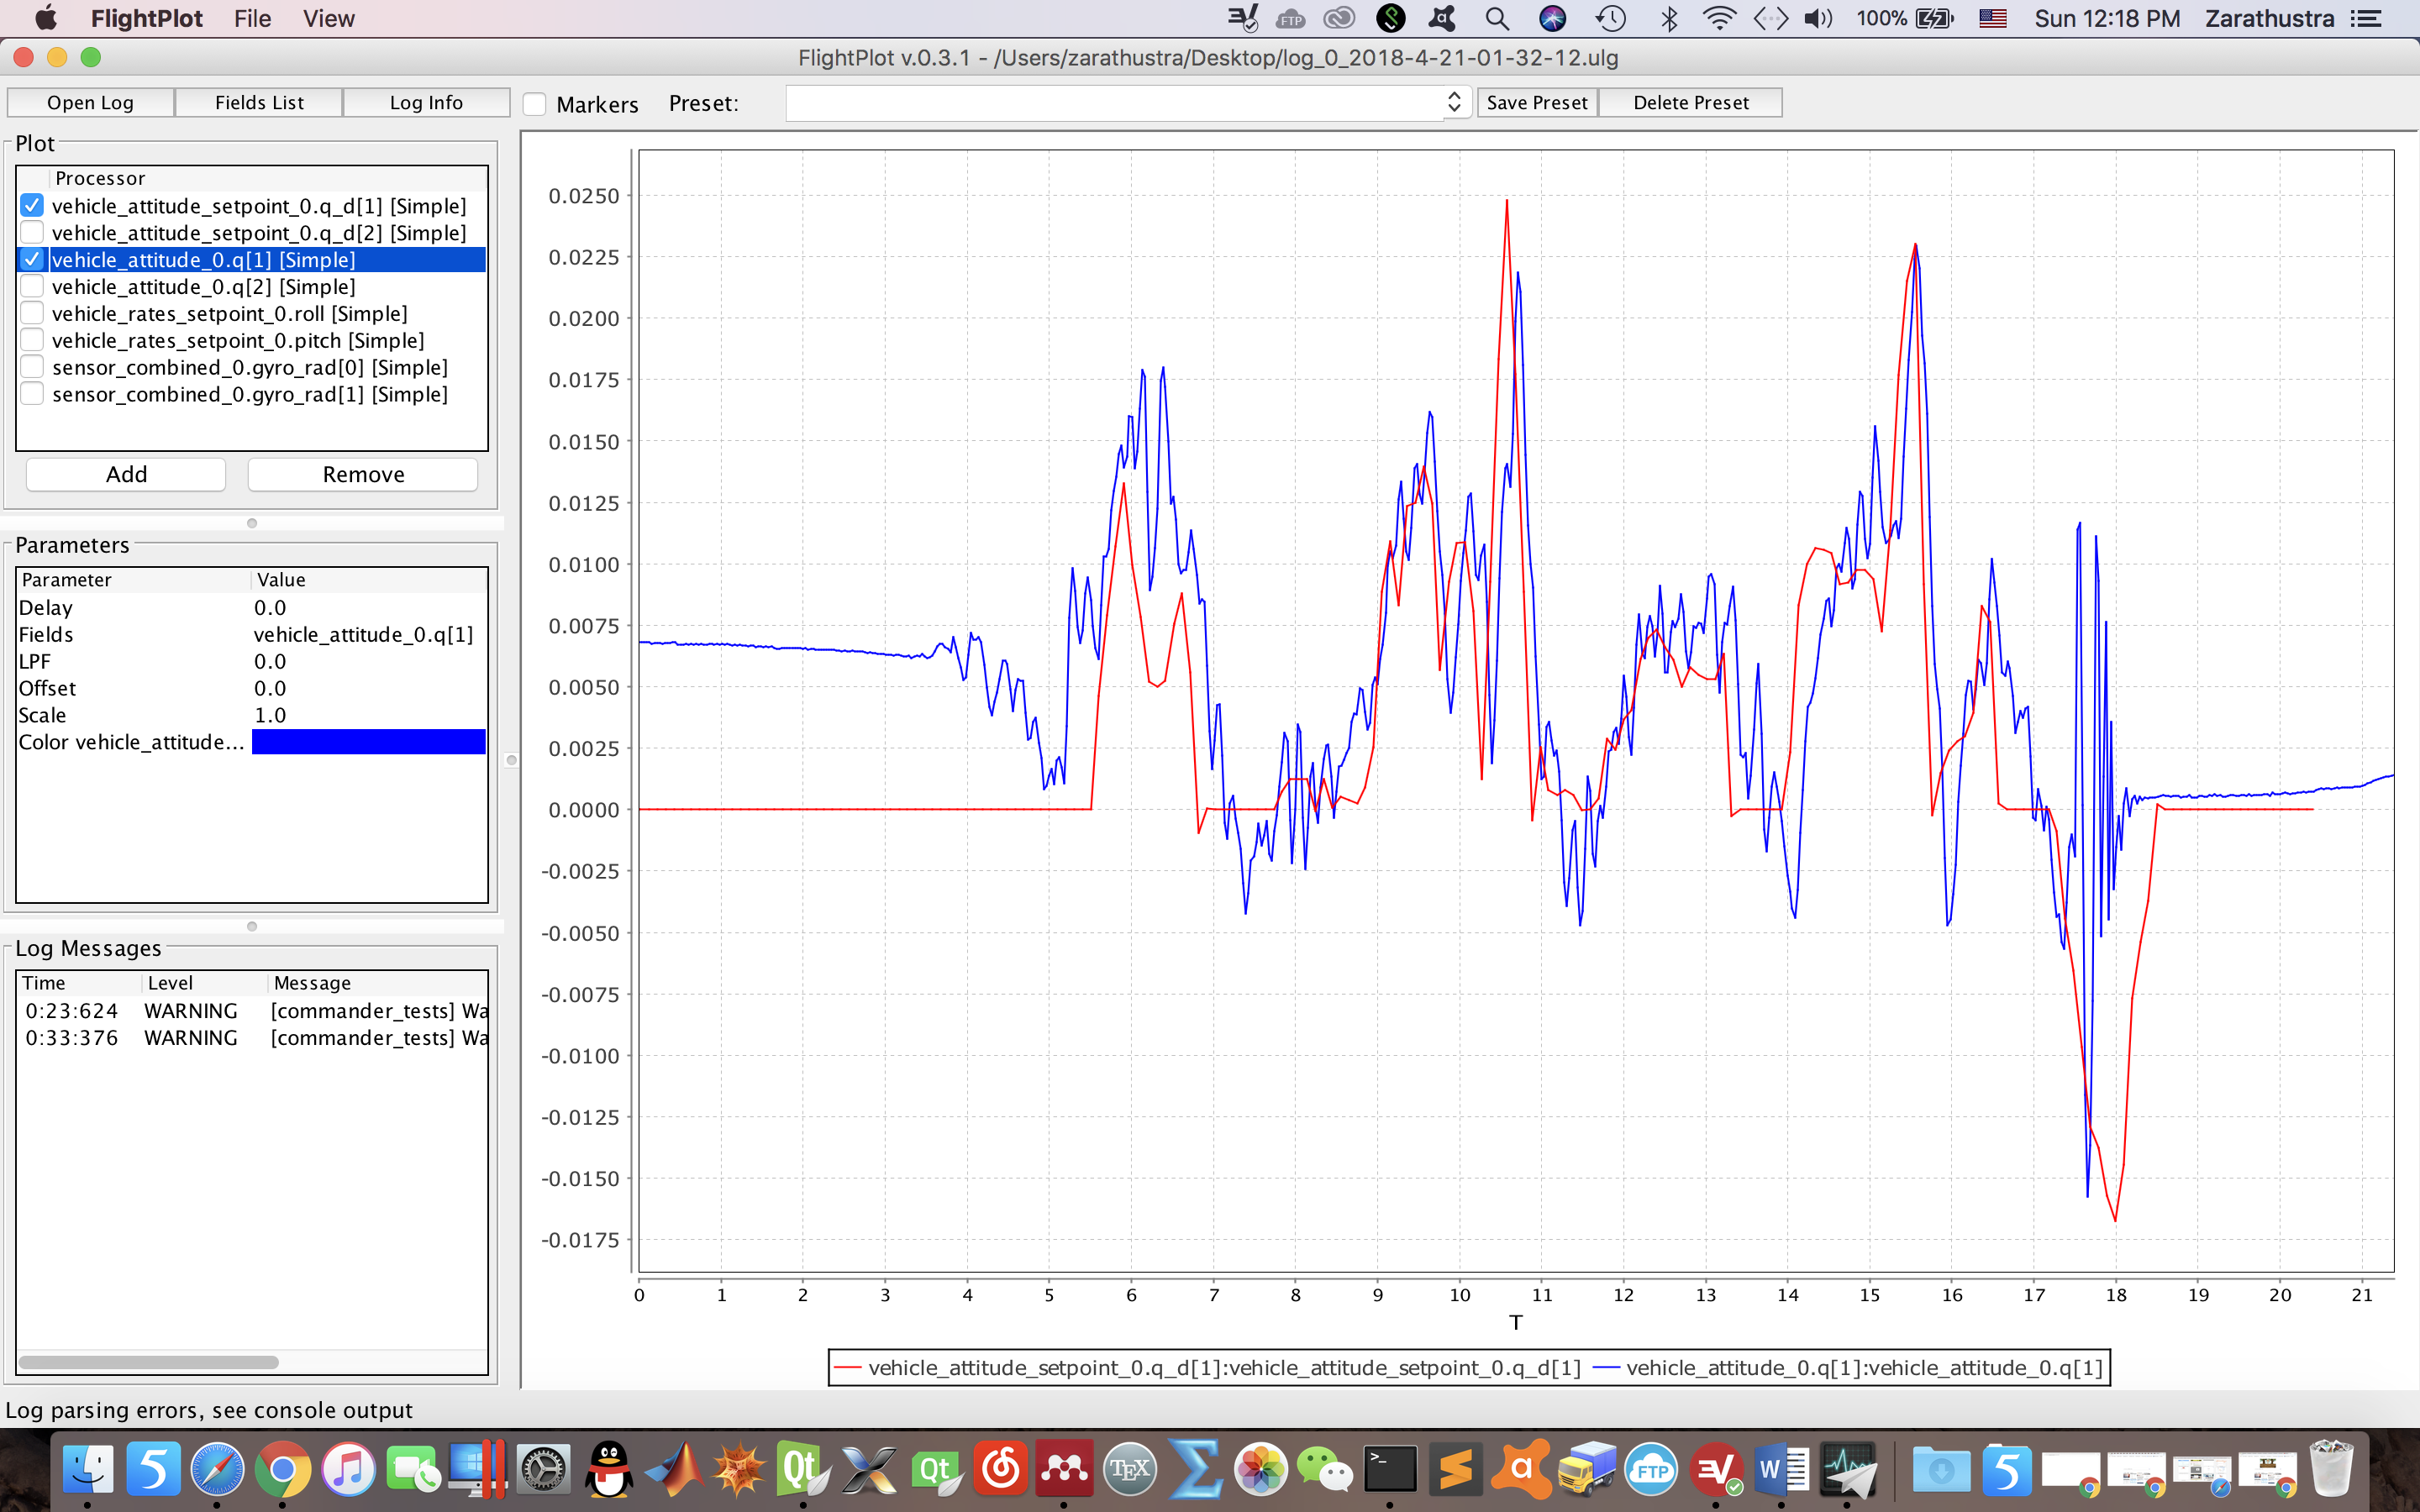Uncheck the vehicle_attitude_setpoint_0.q_d[1] plot checkbox
2420x1512 pixels.
[x=32, y=205]
